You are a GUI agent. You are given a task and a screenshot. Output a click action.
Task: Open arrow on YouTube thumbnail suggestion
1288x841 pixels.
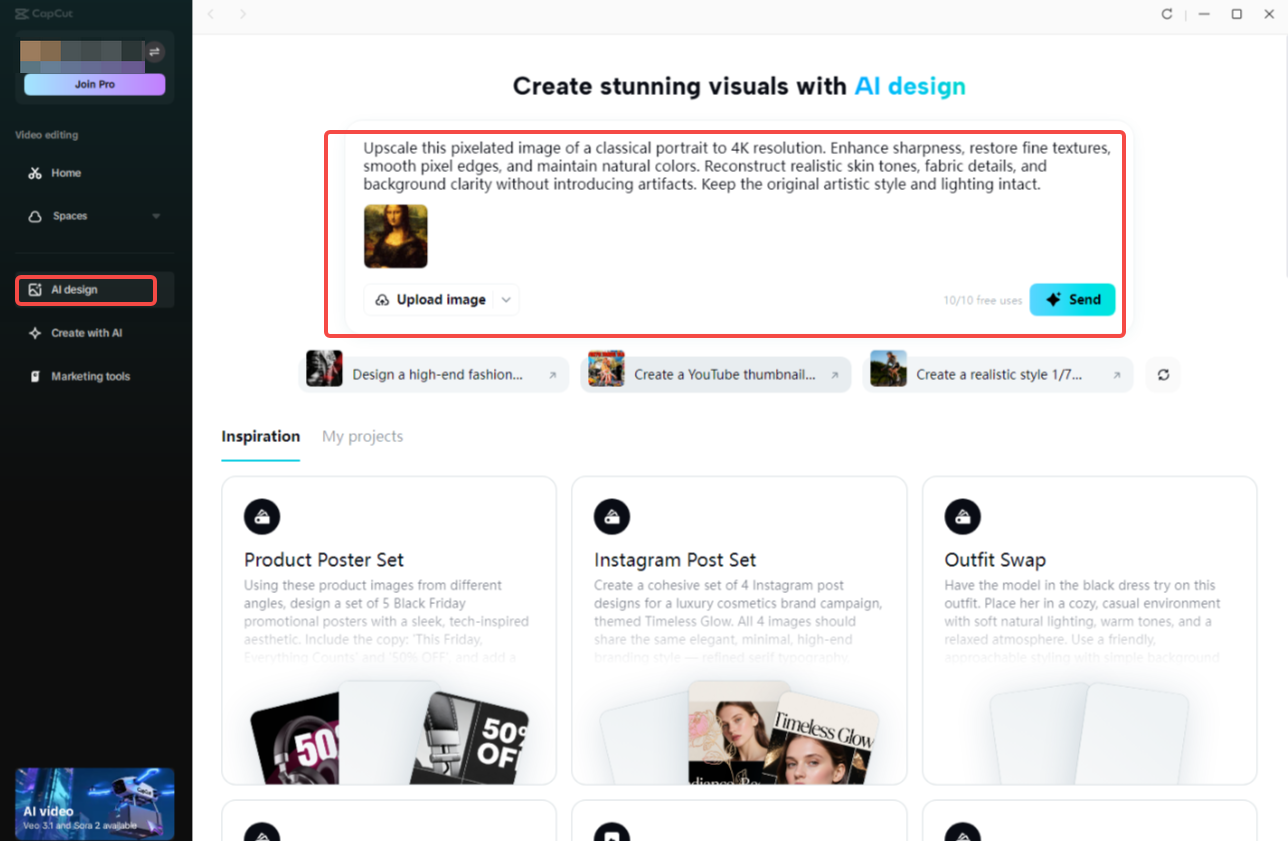click(835, 375)
